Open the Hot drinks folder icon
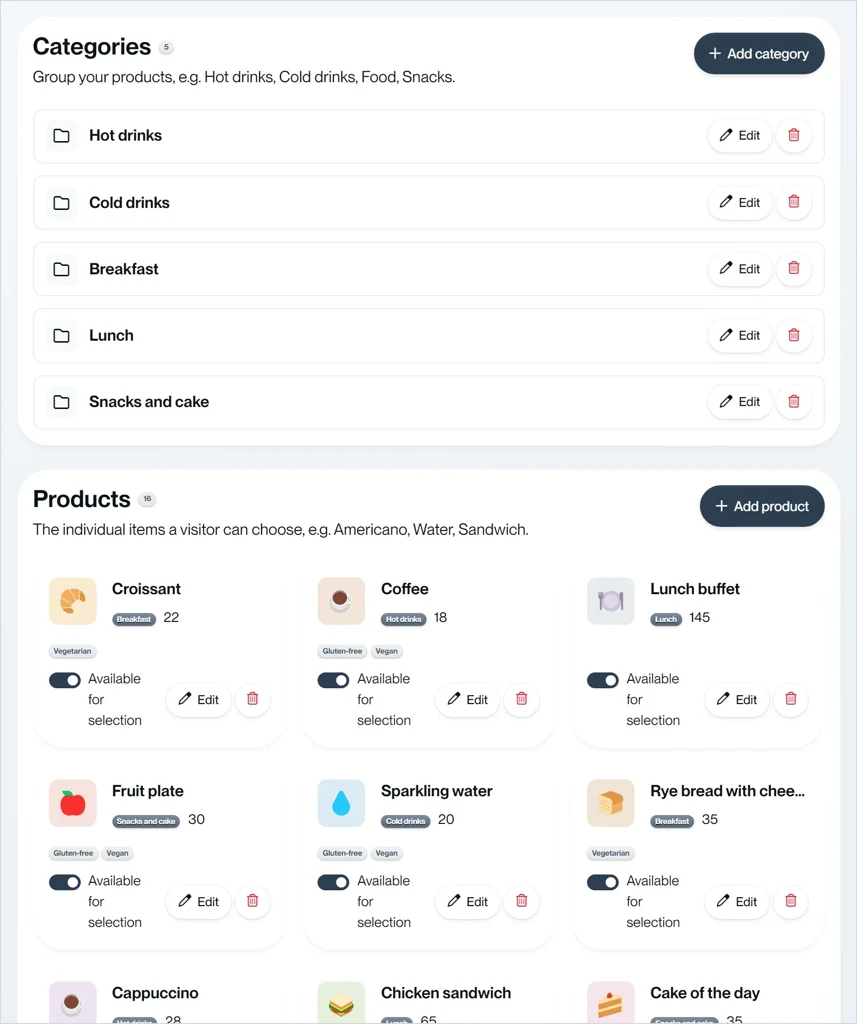The height and width of the screenshot is (1024, 857). pyautogui.click(x=61, y=136)
